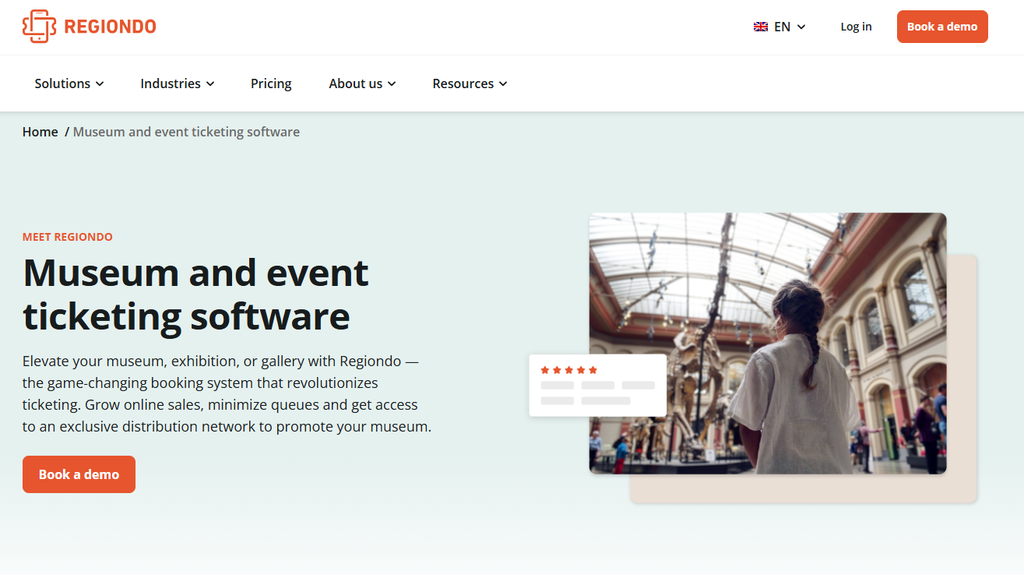The image size is (1024, 575).
Task: Expand the Solutions menu
Action: point(69,84)
